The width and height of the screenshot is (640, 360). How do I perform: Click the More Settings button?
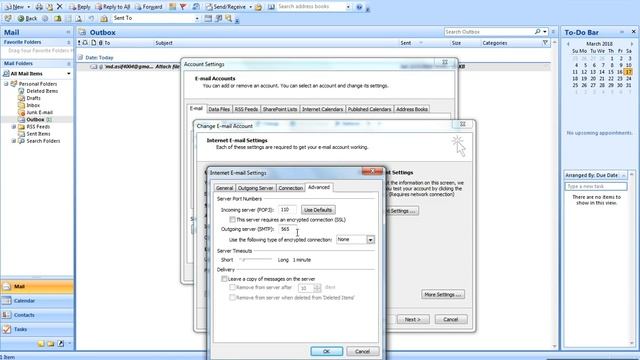point(443,295)
